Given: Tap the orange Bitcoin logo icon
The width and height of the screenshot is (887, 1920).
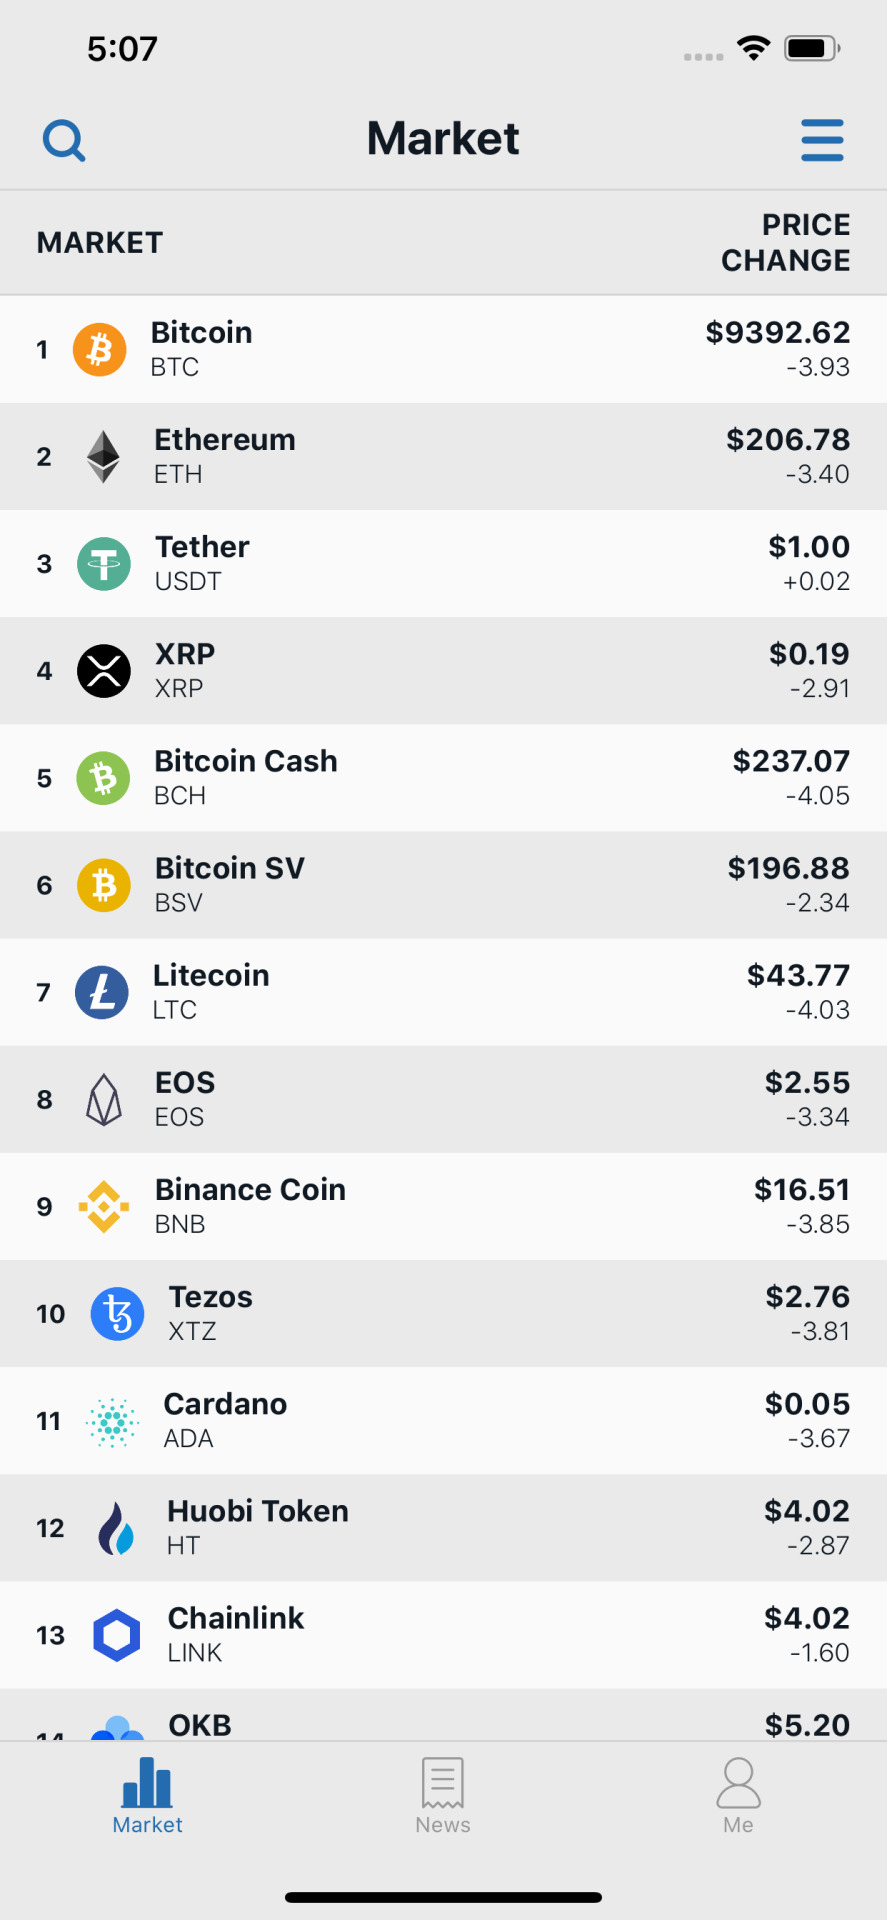Looking at the screenshot, I should coord(100,350).
